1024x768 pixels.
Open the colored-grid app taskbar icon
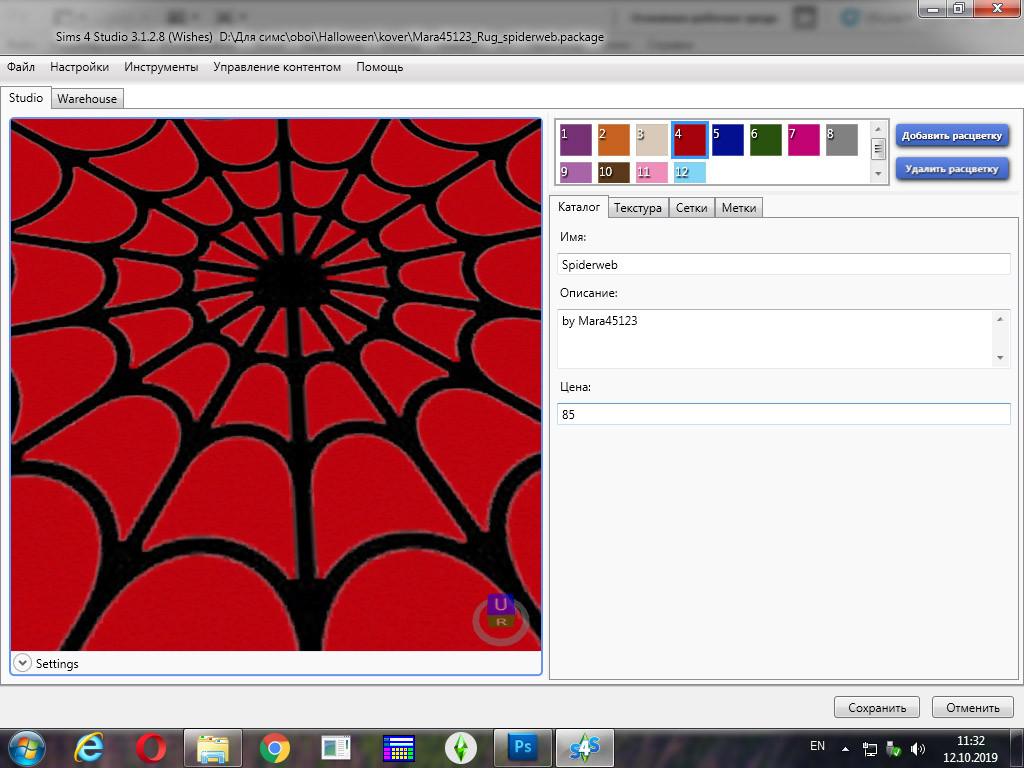(x=399, y=748)
